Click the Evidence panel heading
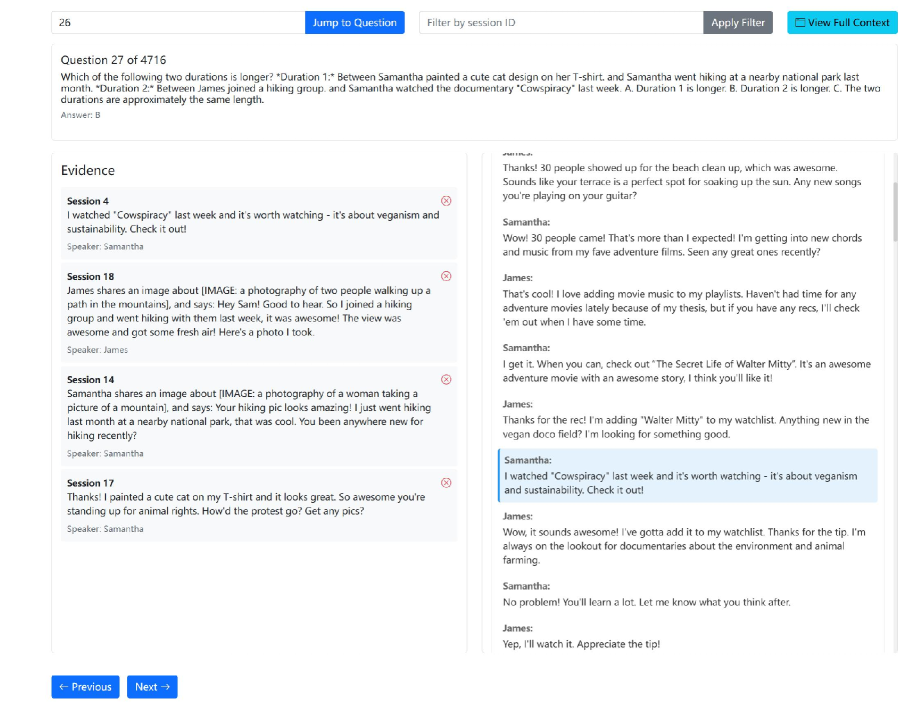 coord(88,171)
